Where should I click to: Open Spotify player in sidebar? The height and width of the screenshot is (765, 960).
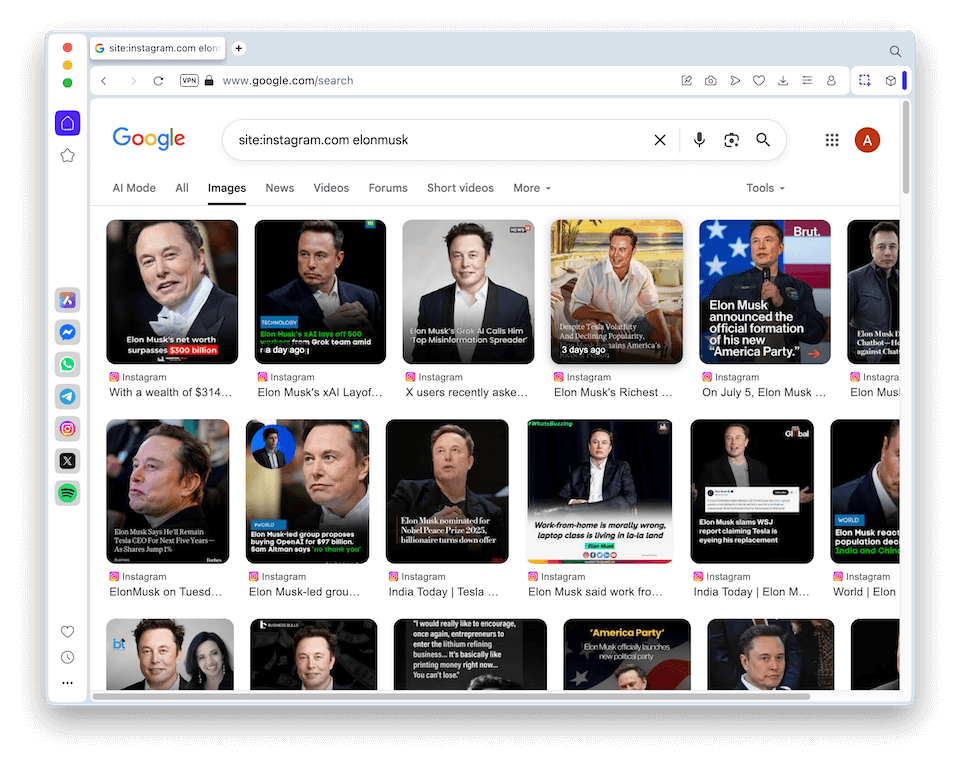67,493
